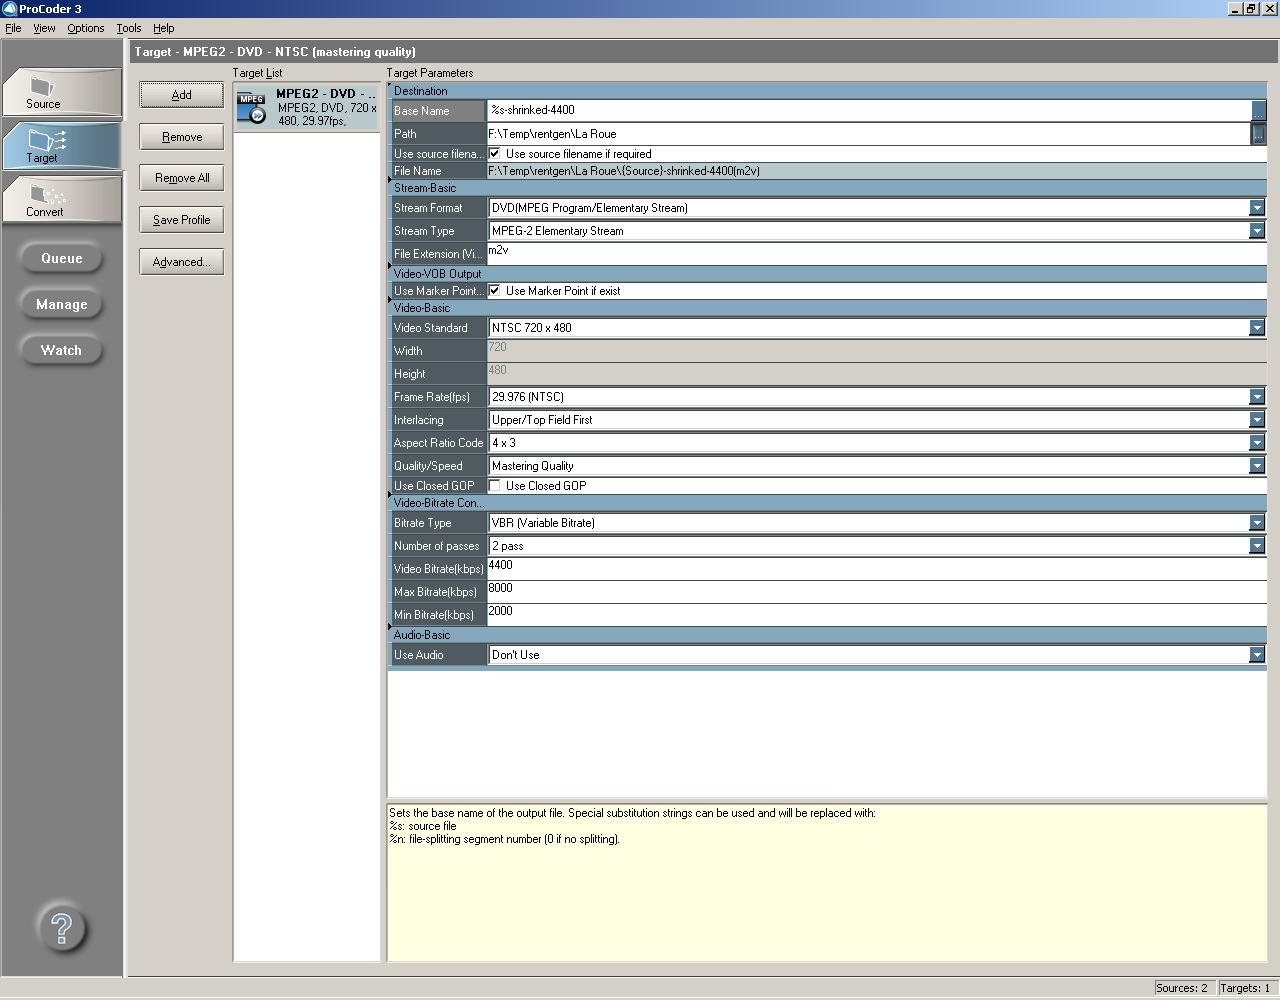Viewport: 1280px width, 1000px height.
Task: Open the View menu
Action: point(44,28)
